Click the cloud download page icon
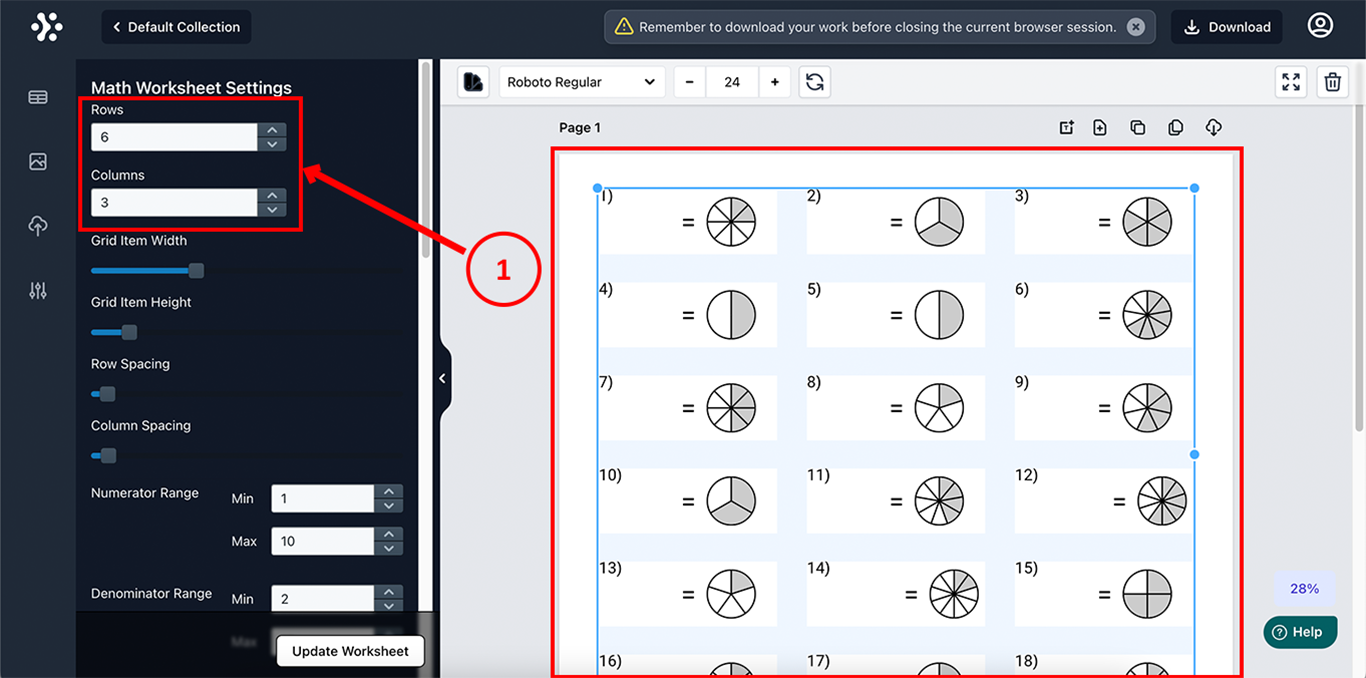This screenshot has width=1366, height=678. point(1213,127)
